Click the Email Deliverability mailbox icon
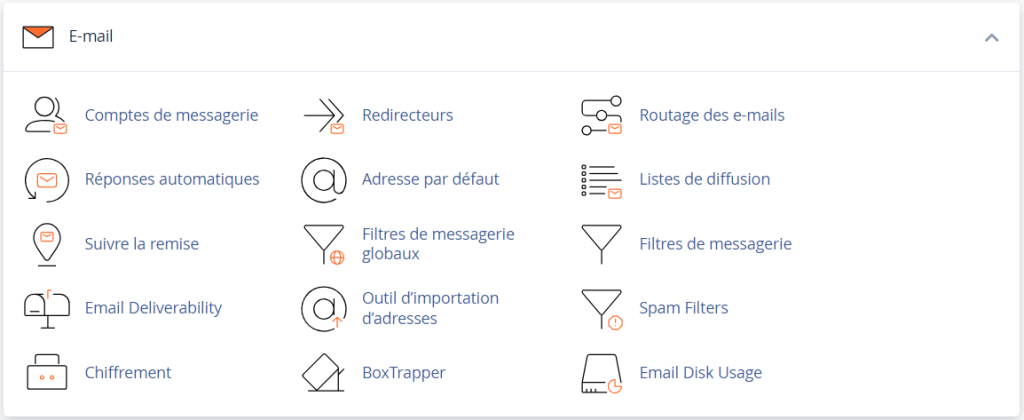The height and width of the screenshot is (420, 1024). [45, 308]
